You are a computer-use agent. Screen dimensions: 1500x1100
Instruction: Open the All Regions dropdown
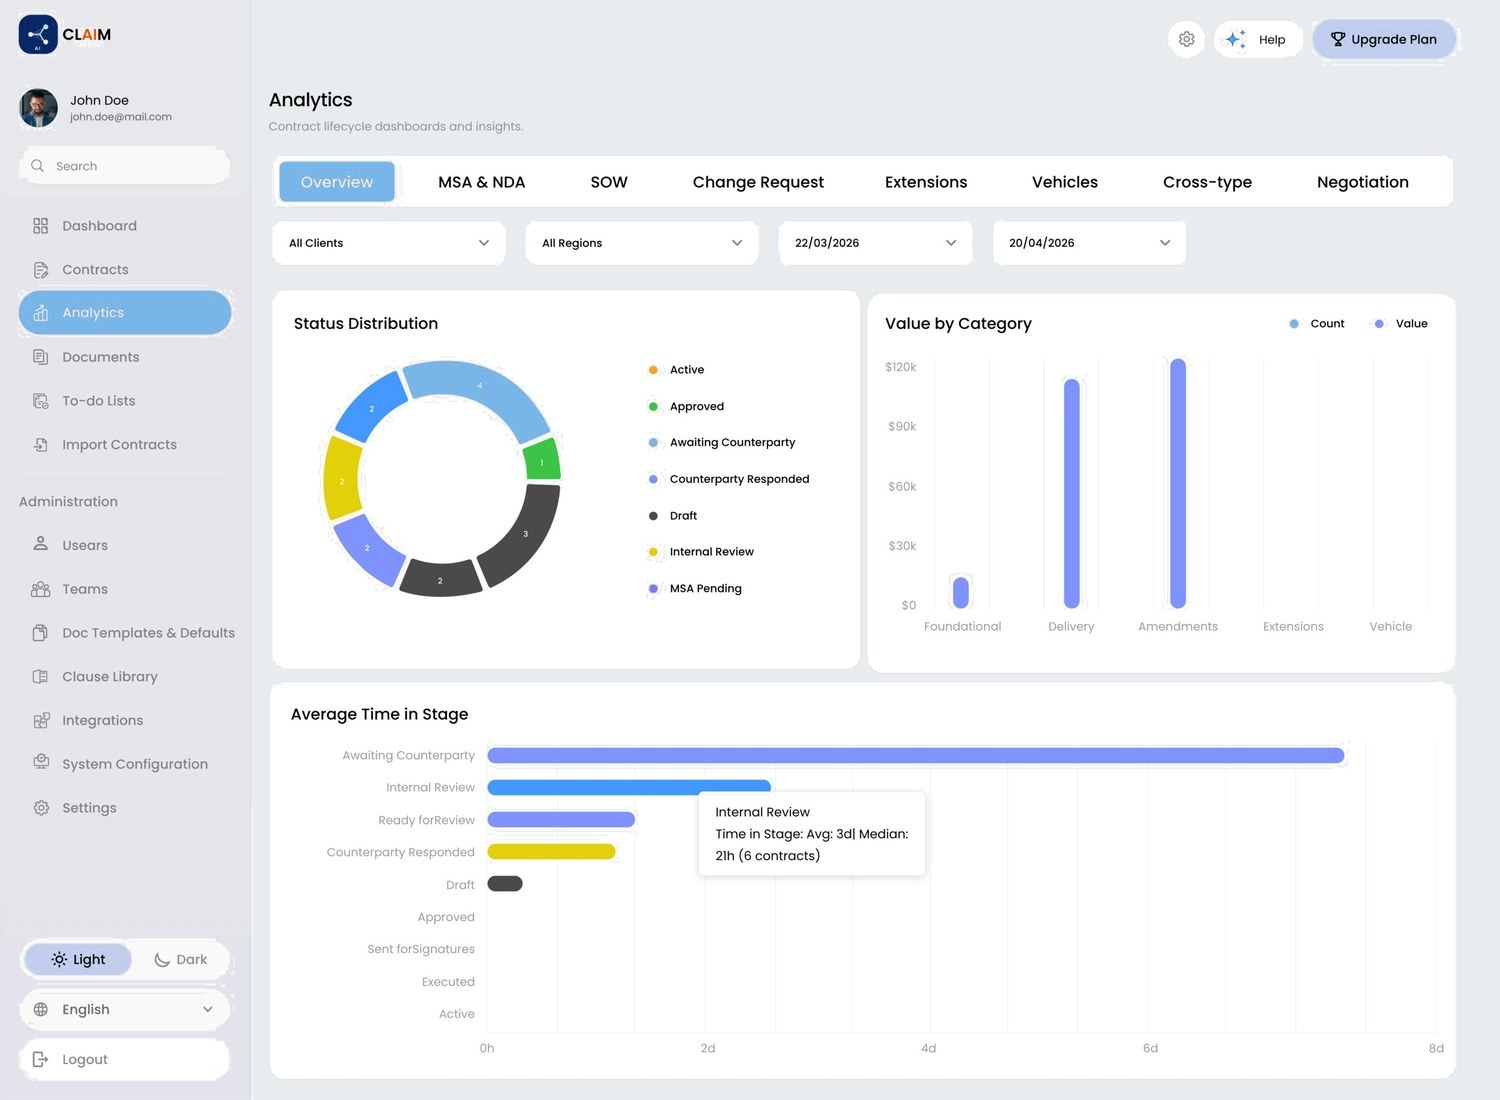642,243
